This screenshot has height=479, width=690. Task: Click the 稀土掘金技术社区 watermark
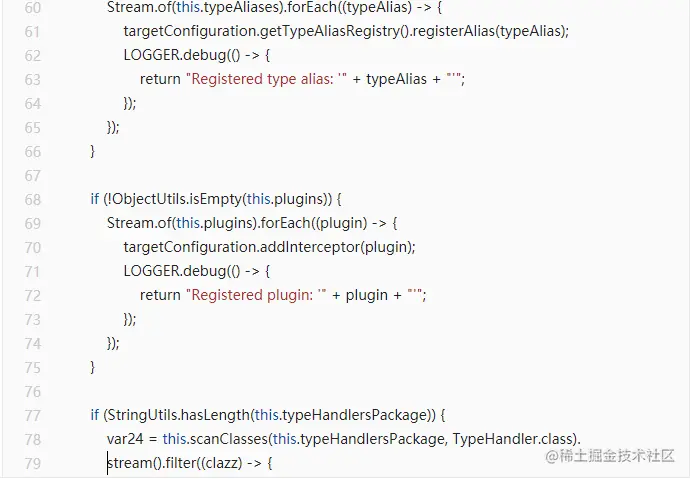click(610, 455)
